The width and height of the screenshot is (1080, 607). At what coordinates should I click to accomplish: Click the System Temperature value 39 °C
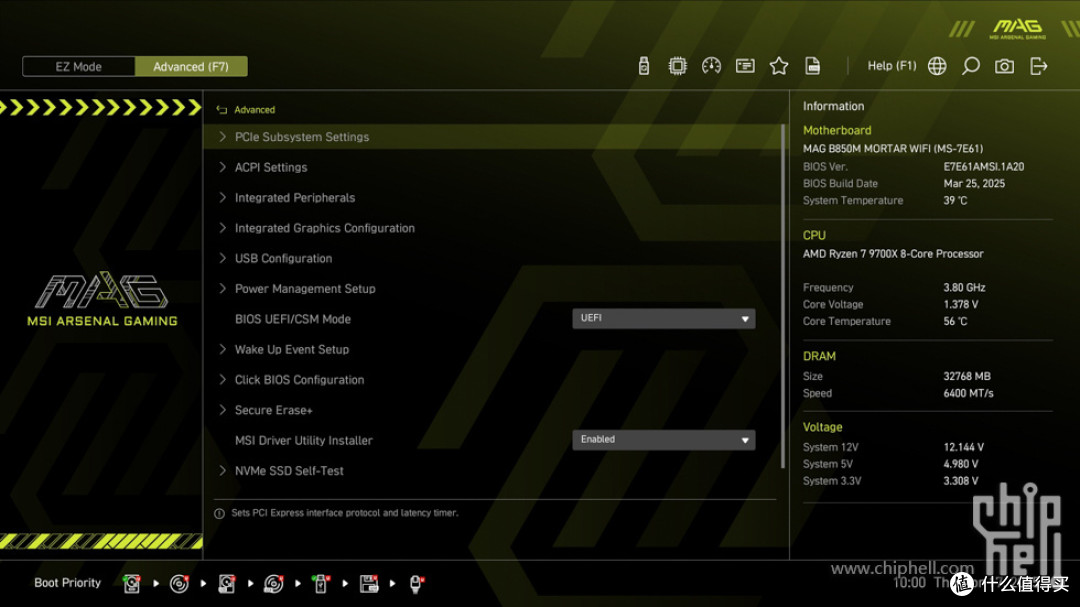point(955,200)
